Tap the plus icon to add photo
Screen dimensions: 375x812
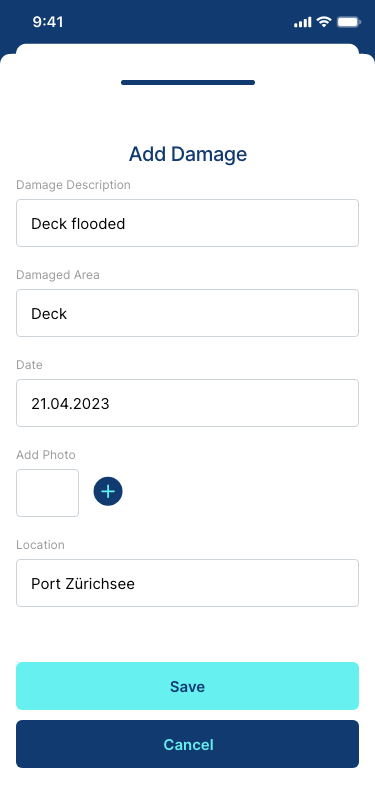108,491
